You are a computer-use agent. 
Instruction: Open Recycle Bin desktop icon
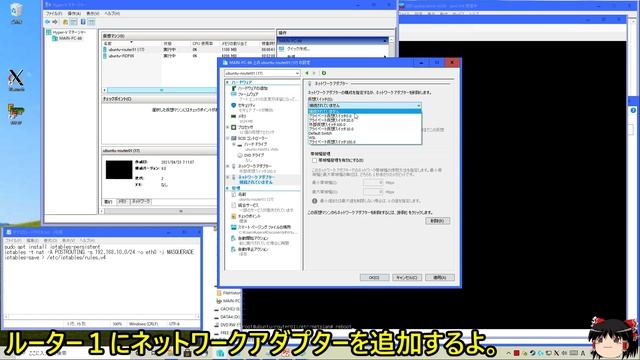pos(16,12)
